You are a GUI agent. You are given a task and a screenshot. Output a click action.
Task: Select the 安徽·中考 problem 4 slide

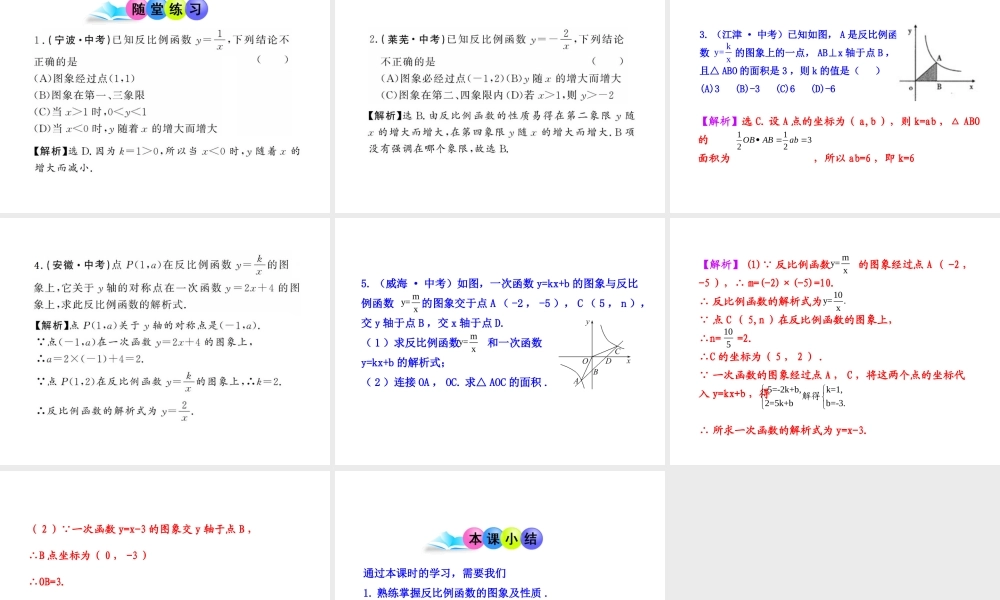(x=165, y=342)
